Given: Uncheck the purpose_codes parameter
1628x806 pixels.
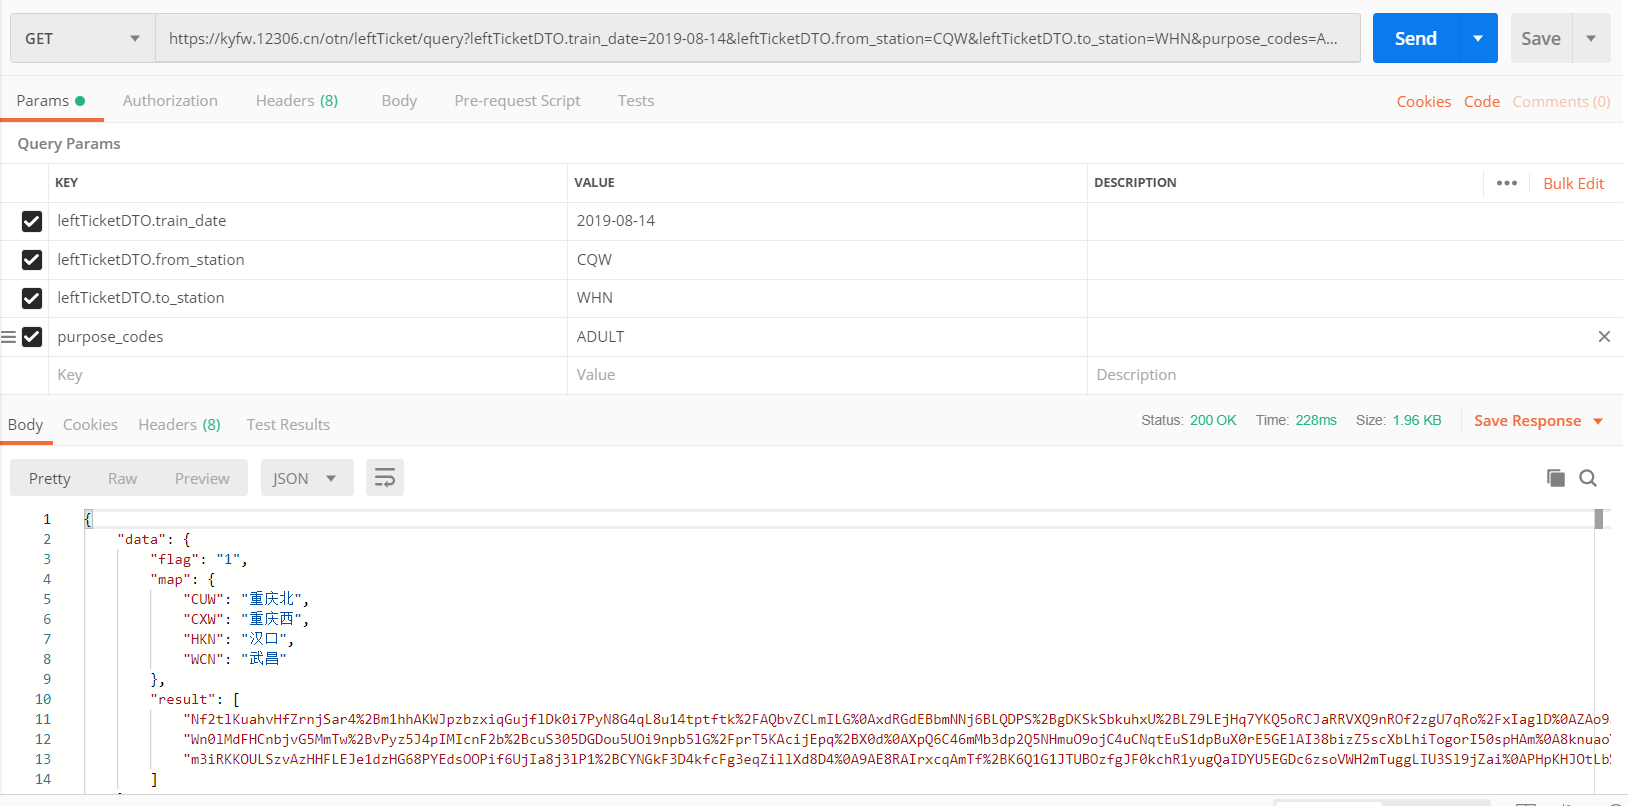Looking at the screenshot, I should [32, 337].
